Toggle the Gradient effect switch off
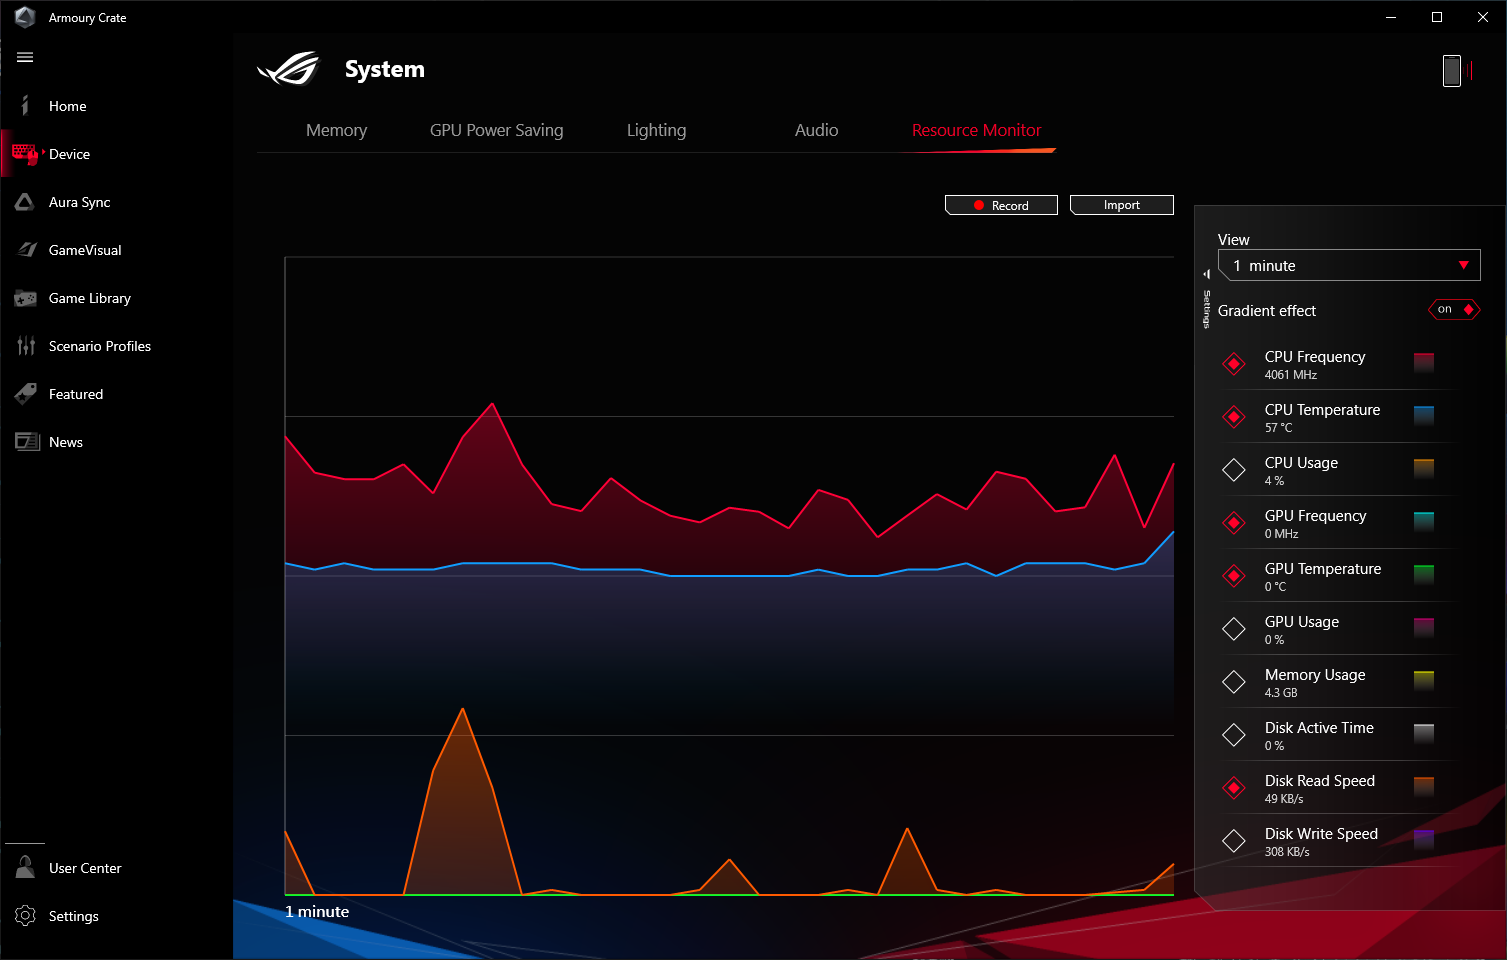 [x=1454, y=310]
